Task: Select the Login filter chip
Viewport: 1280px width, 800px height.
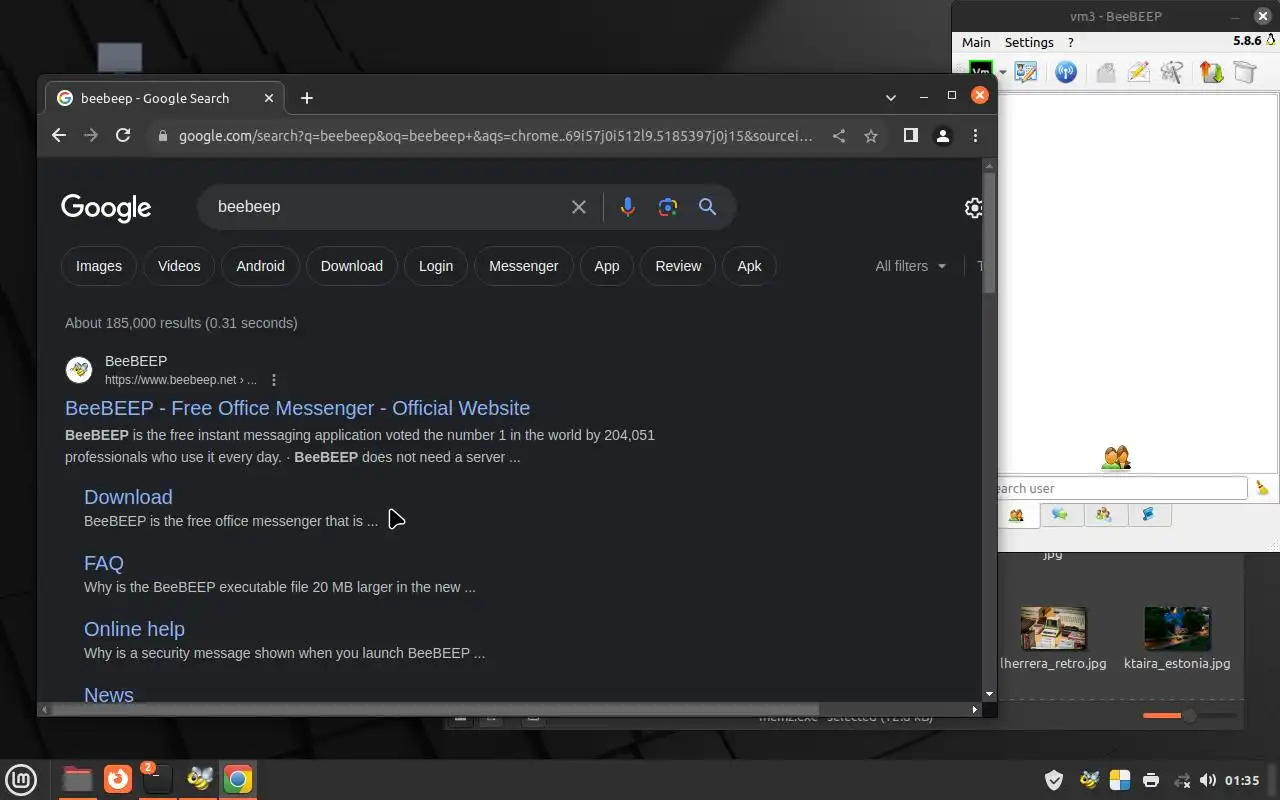Action: [436, 266]
